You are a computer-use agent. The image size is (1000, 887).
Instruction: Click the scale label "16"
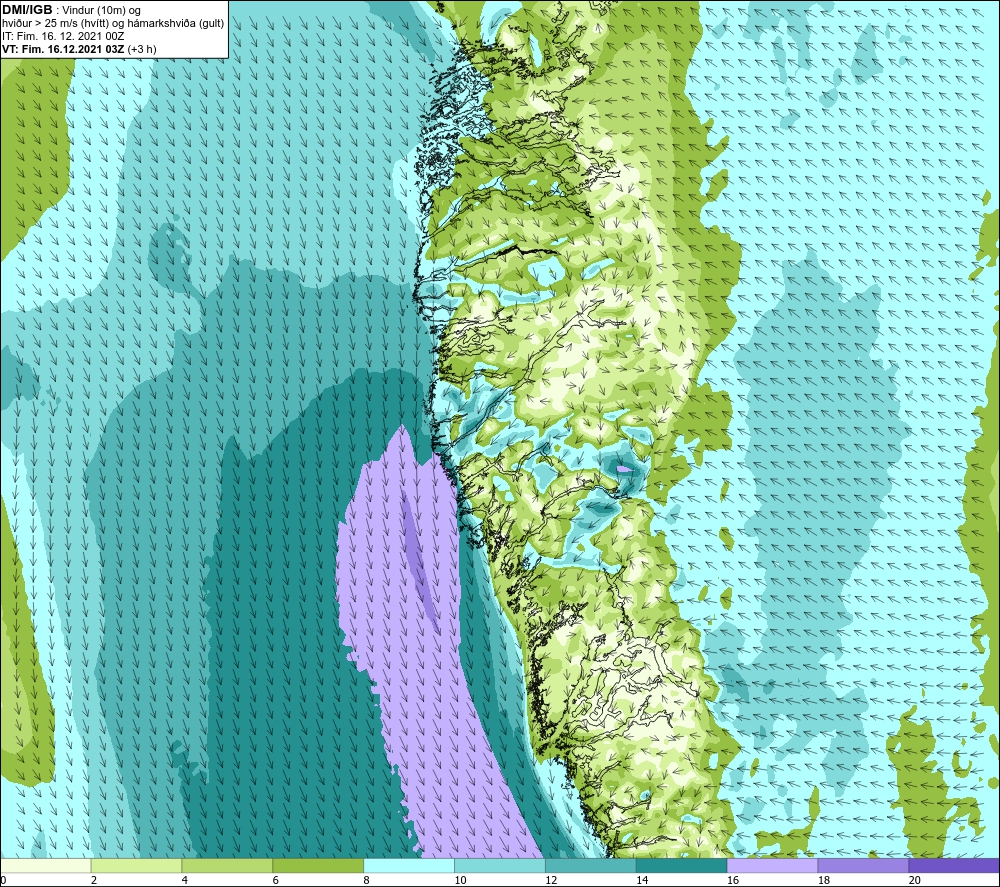[733, 880]
